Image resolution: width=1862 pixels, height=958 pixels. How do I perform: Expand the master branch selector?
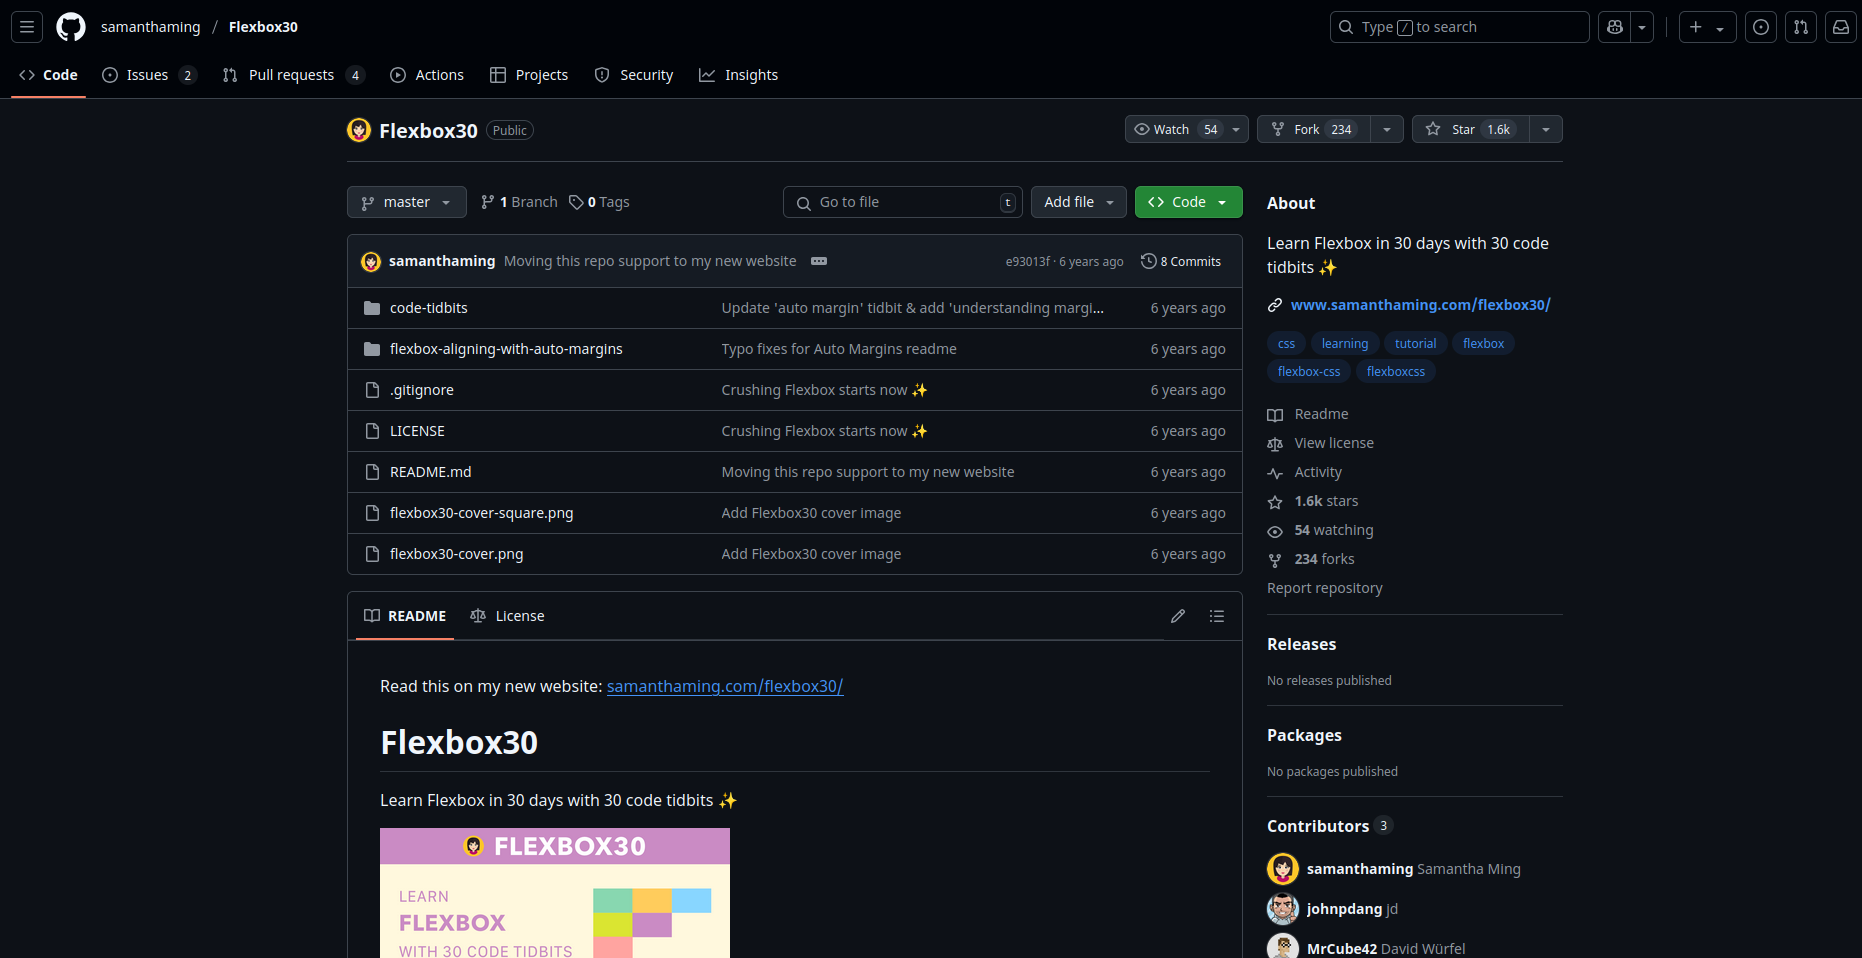[406, 202]
